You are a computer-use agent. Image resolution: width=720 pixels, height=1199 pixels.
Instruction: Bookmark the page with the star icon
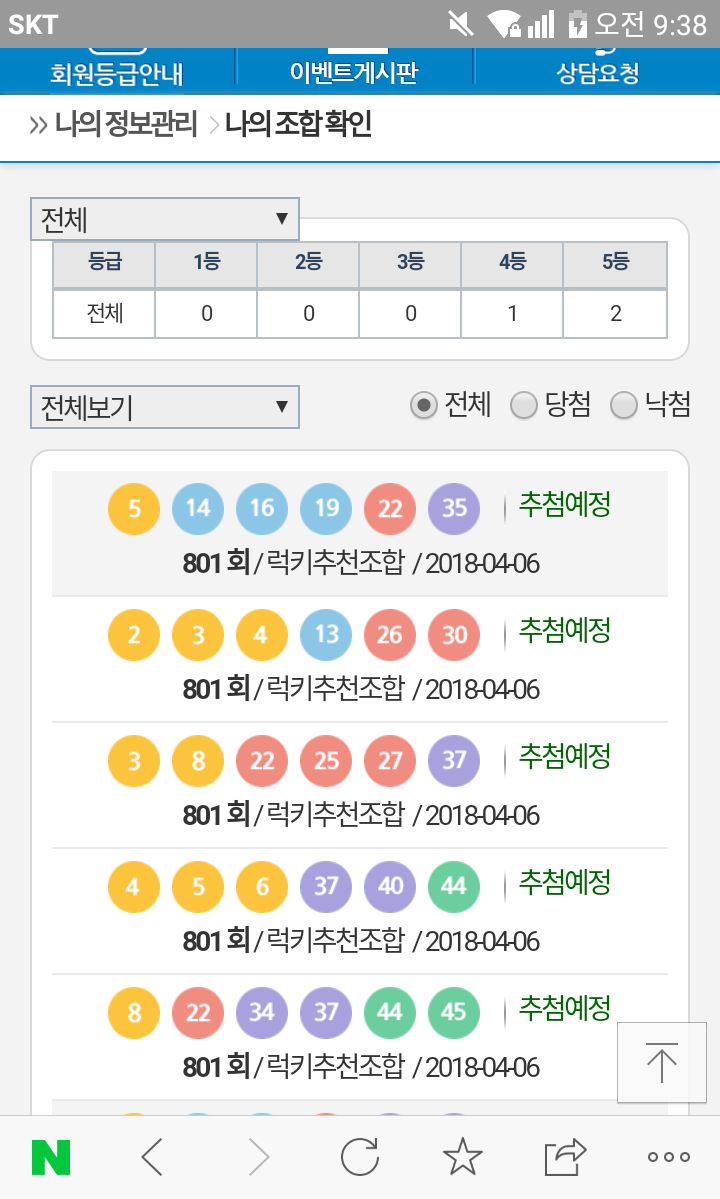[462, 1157]
